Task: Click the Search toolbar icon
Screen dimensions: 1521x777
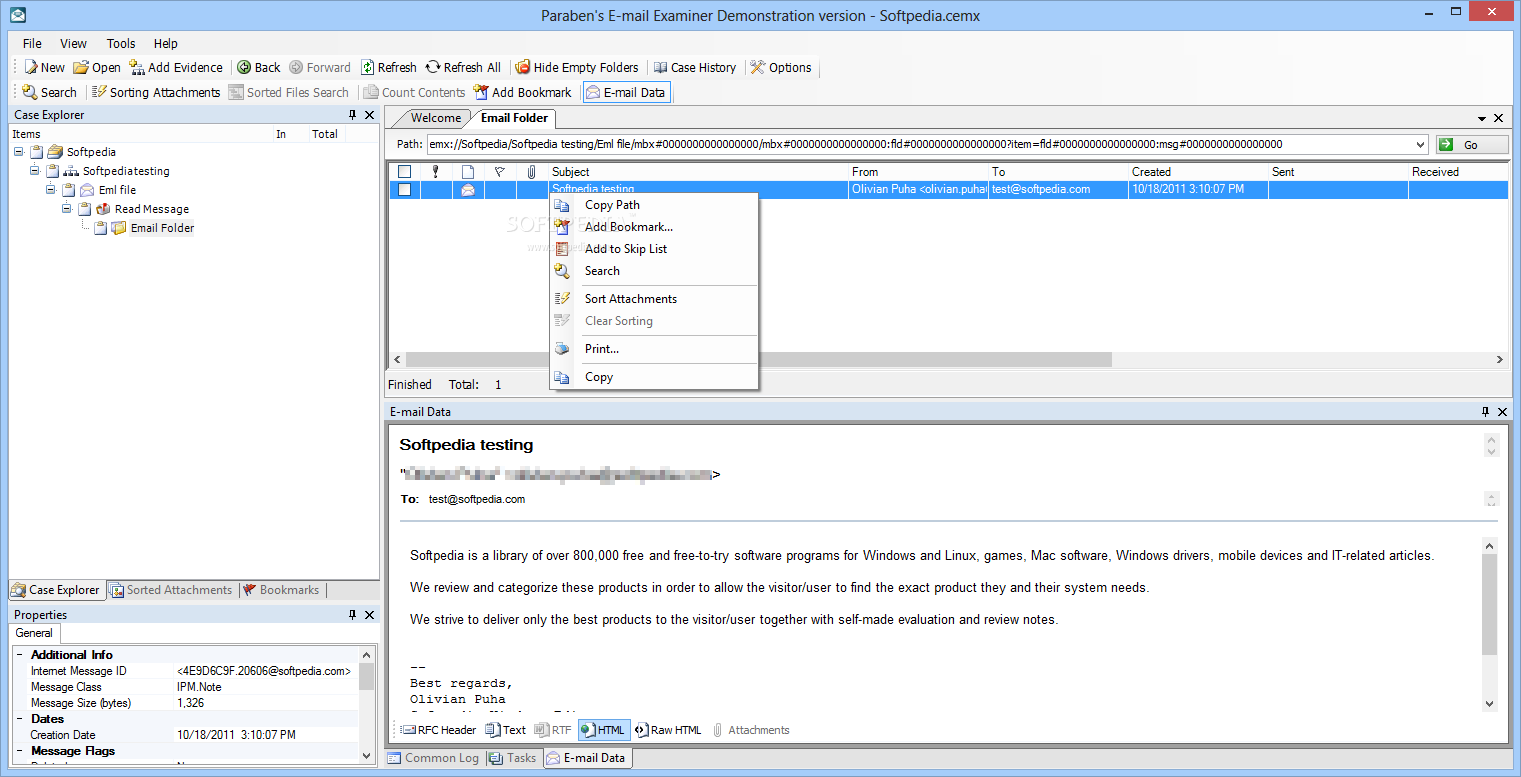Action: click(x=49, y=92)
